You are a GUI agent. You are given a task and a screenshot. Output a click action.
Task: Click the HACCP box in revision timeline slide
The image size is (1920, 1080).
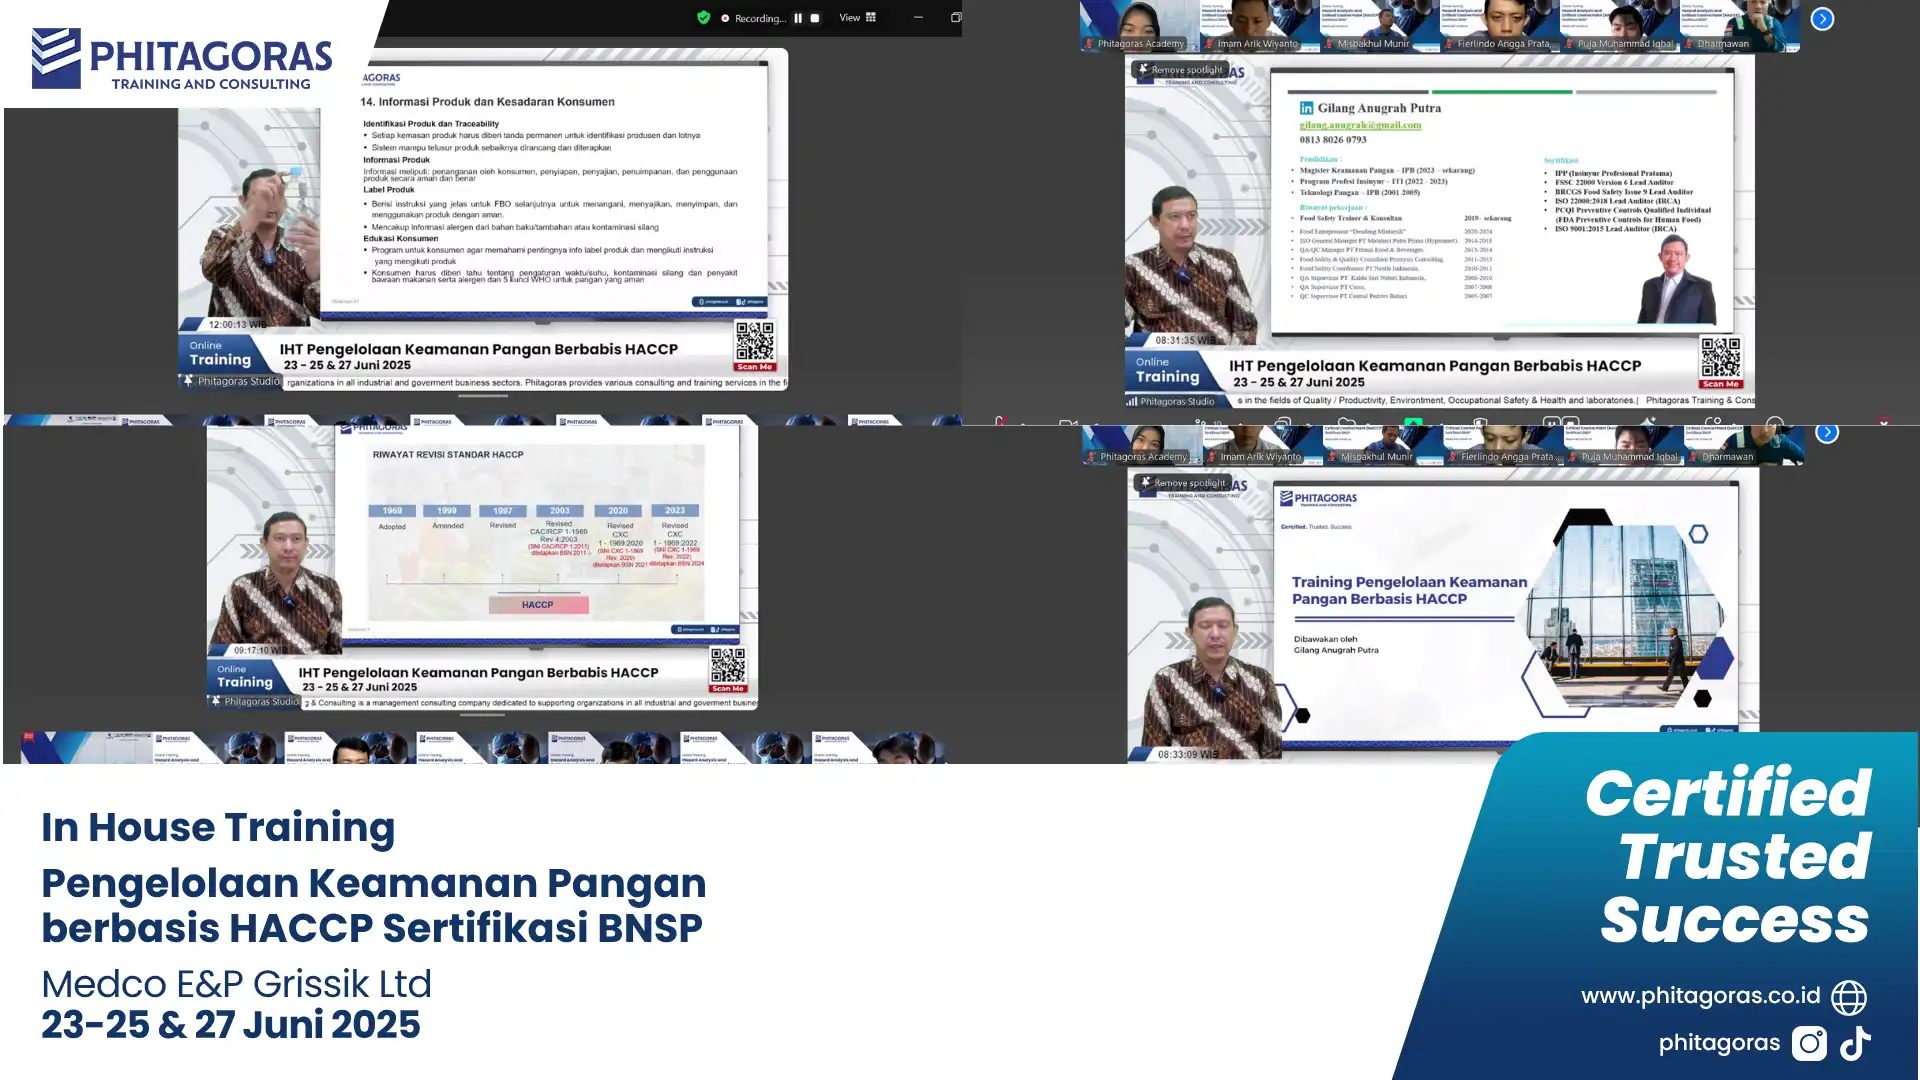click(x=538, y=605)
